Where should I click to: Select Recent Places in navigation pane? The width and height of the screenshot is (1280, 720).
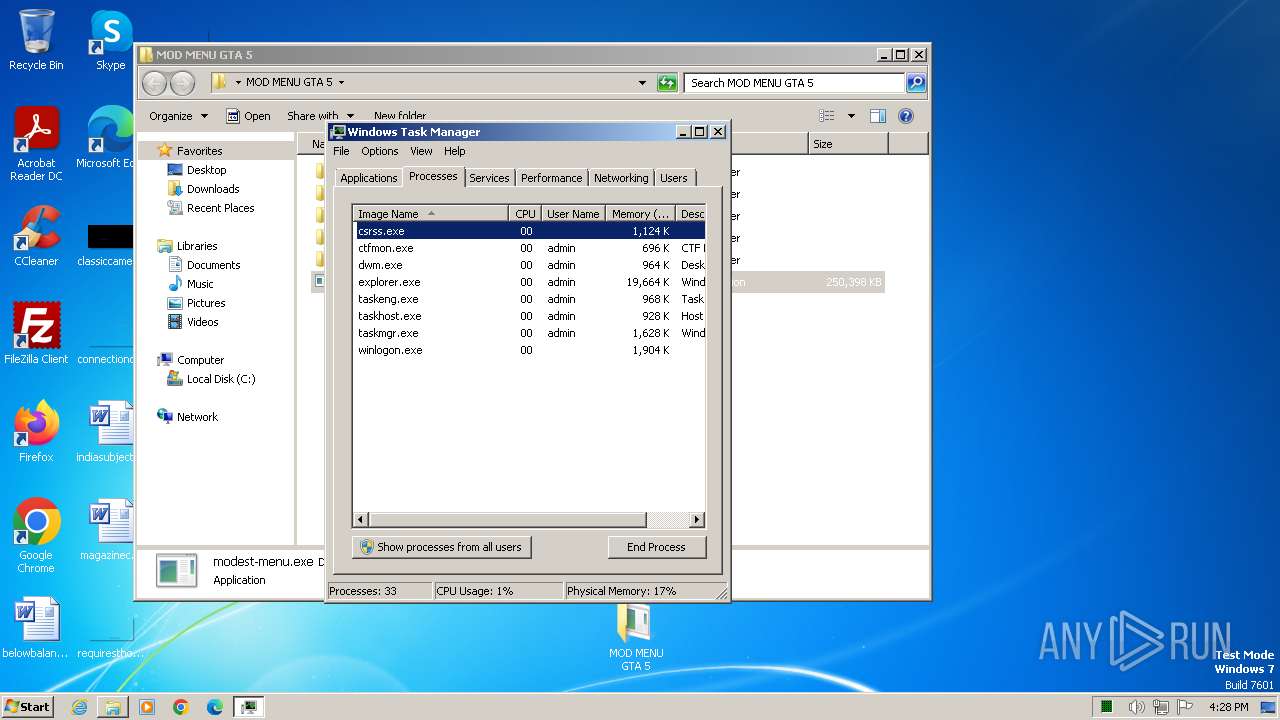tap(220, 208)
